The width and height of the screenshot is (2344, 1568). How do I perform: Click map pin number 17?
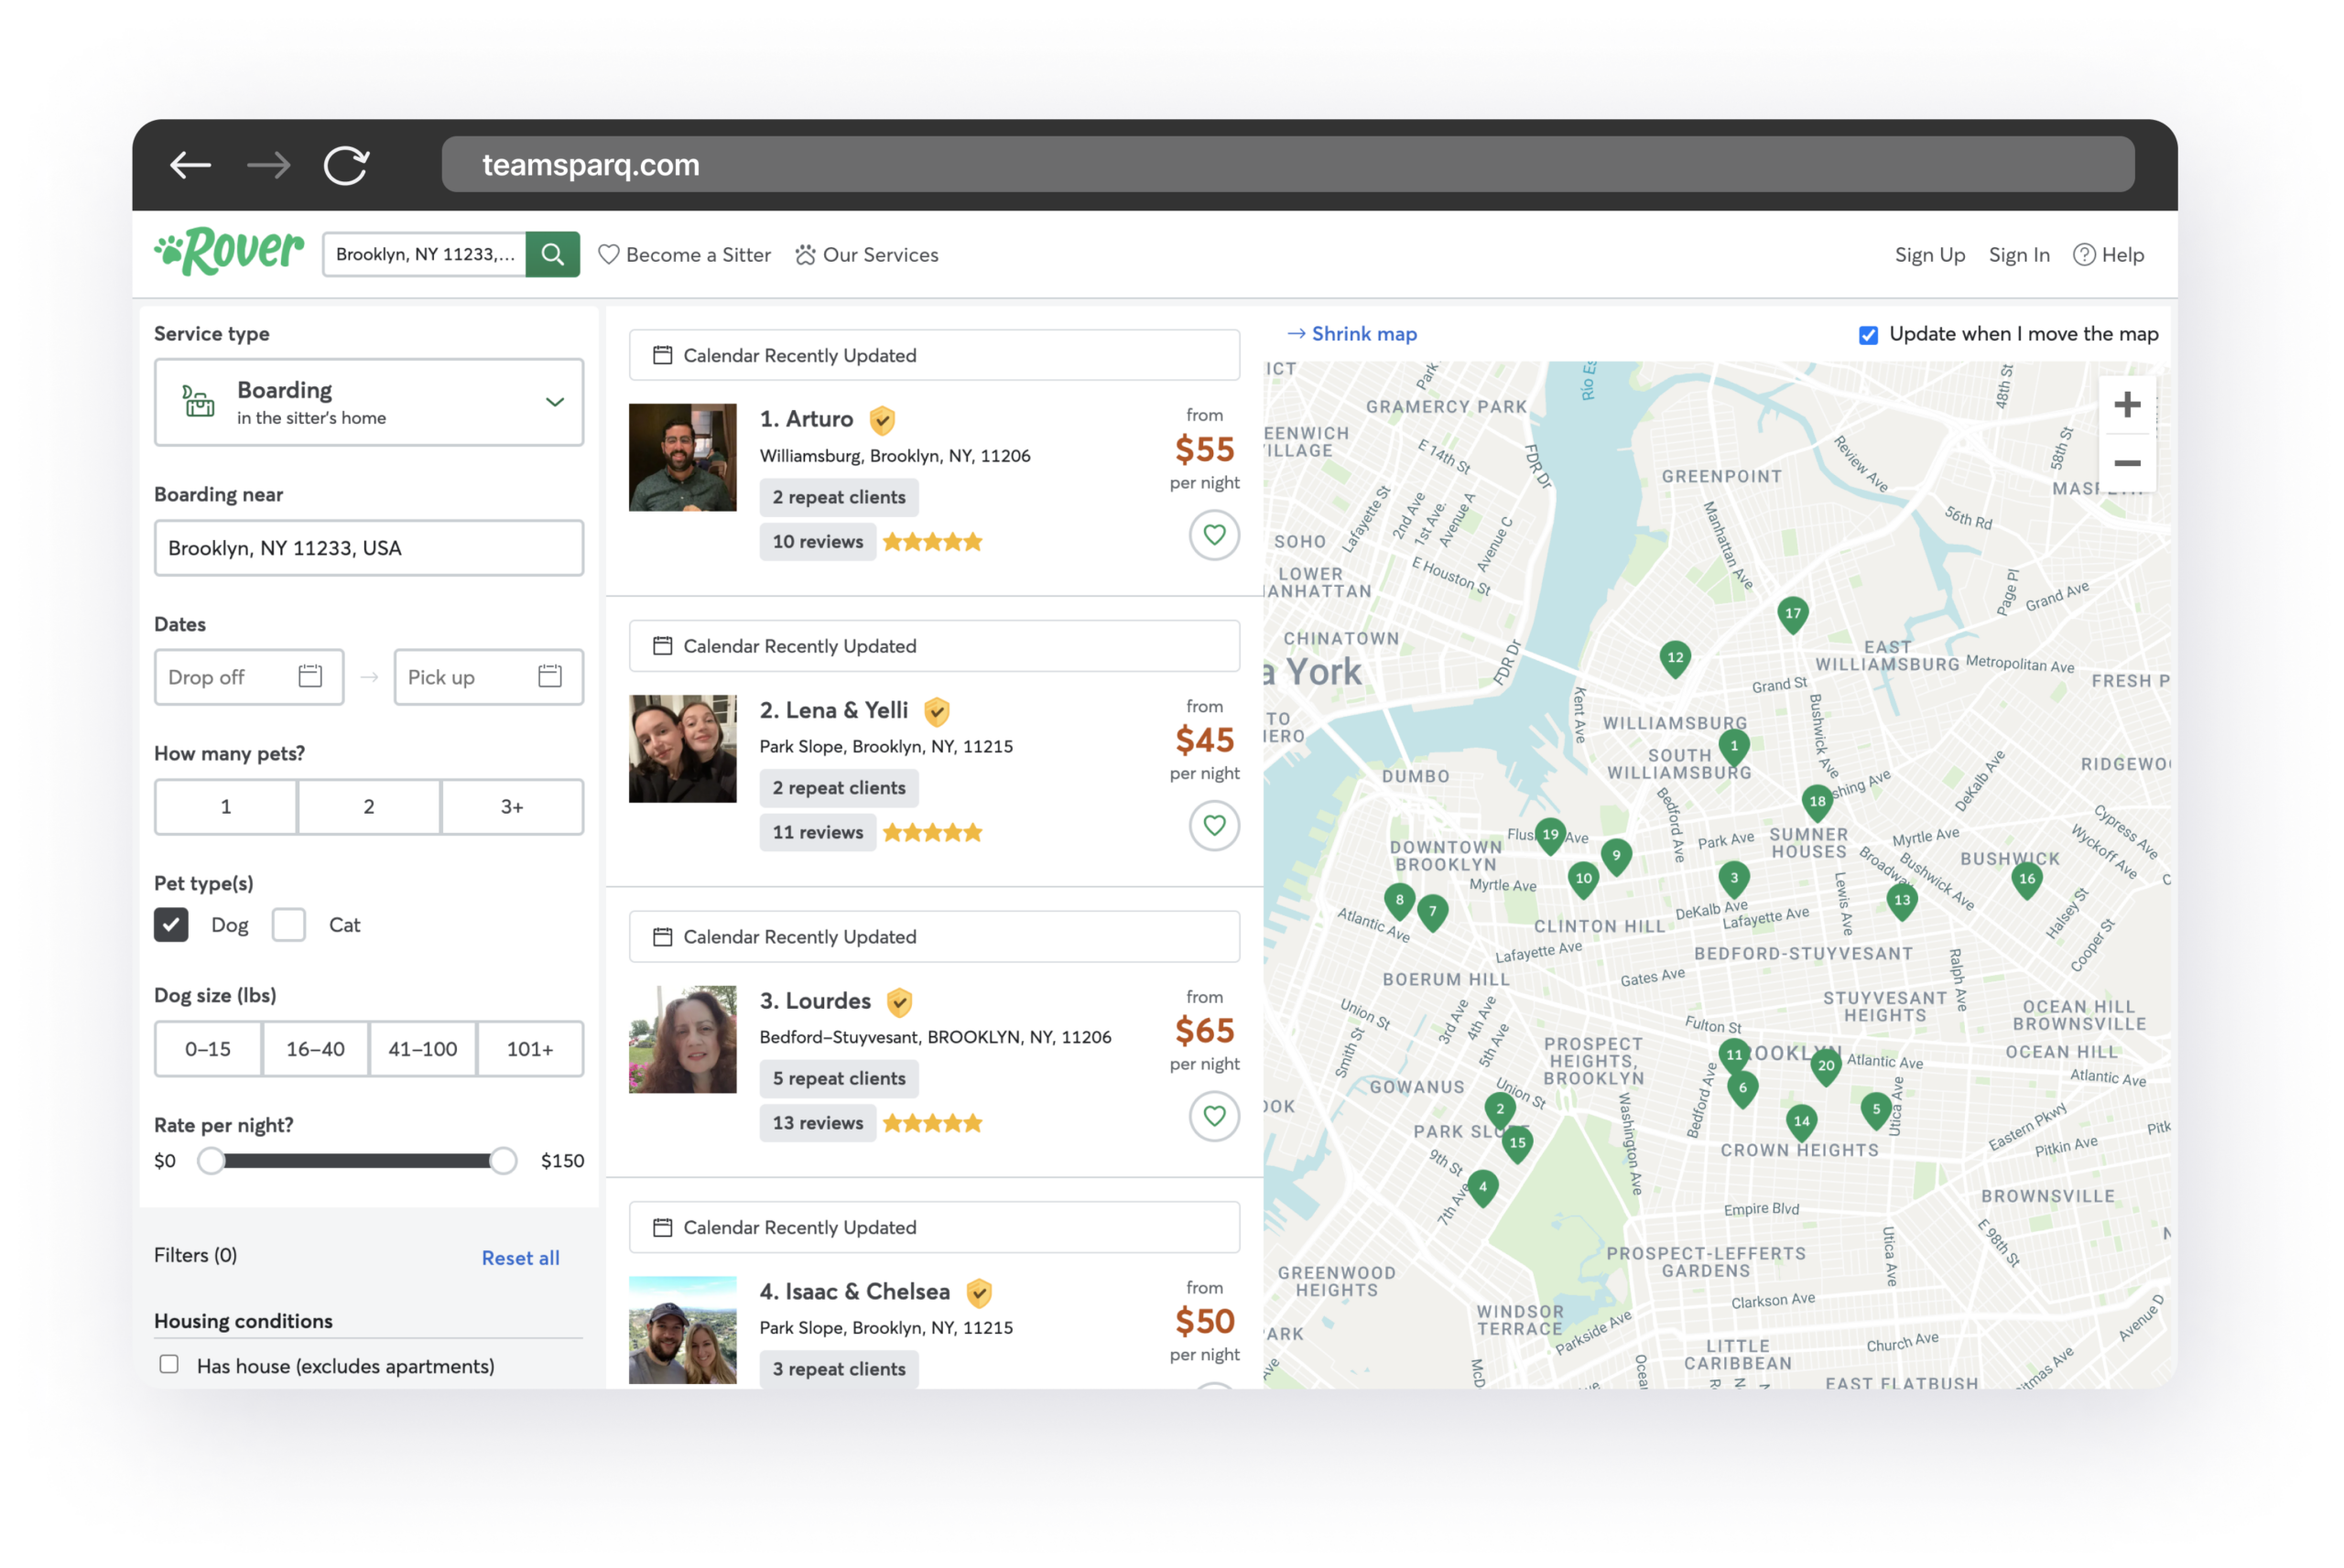[x=1792, y=615]
